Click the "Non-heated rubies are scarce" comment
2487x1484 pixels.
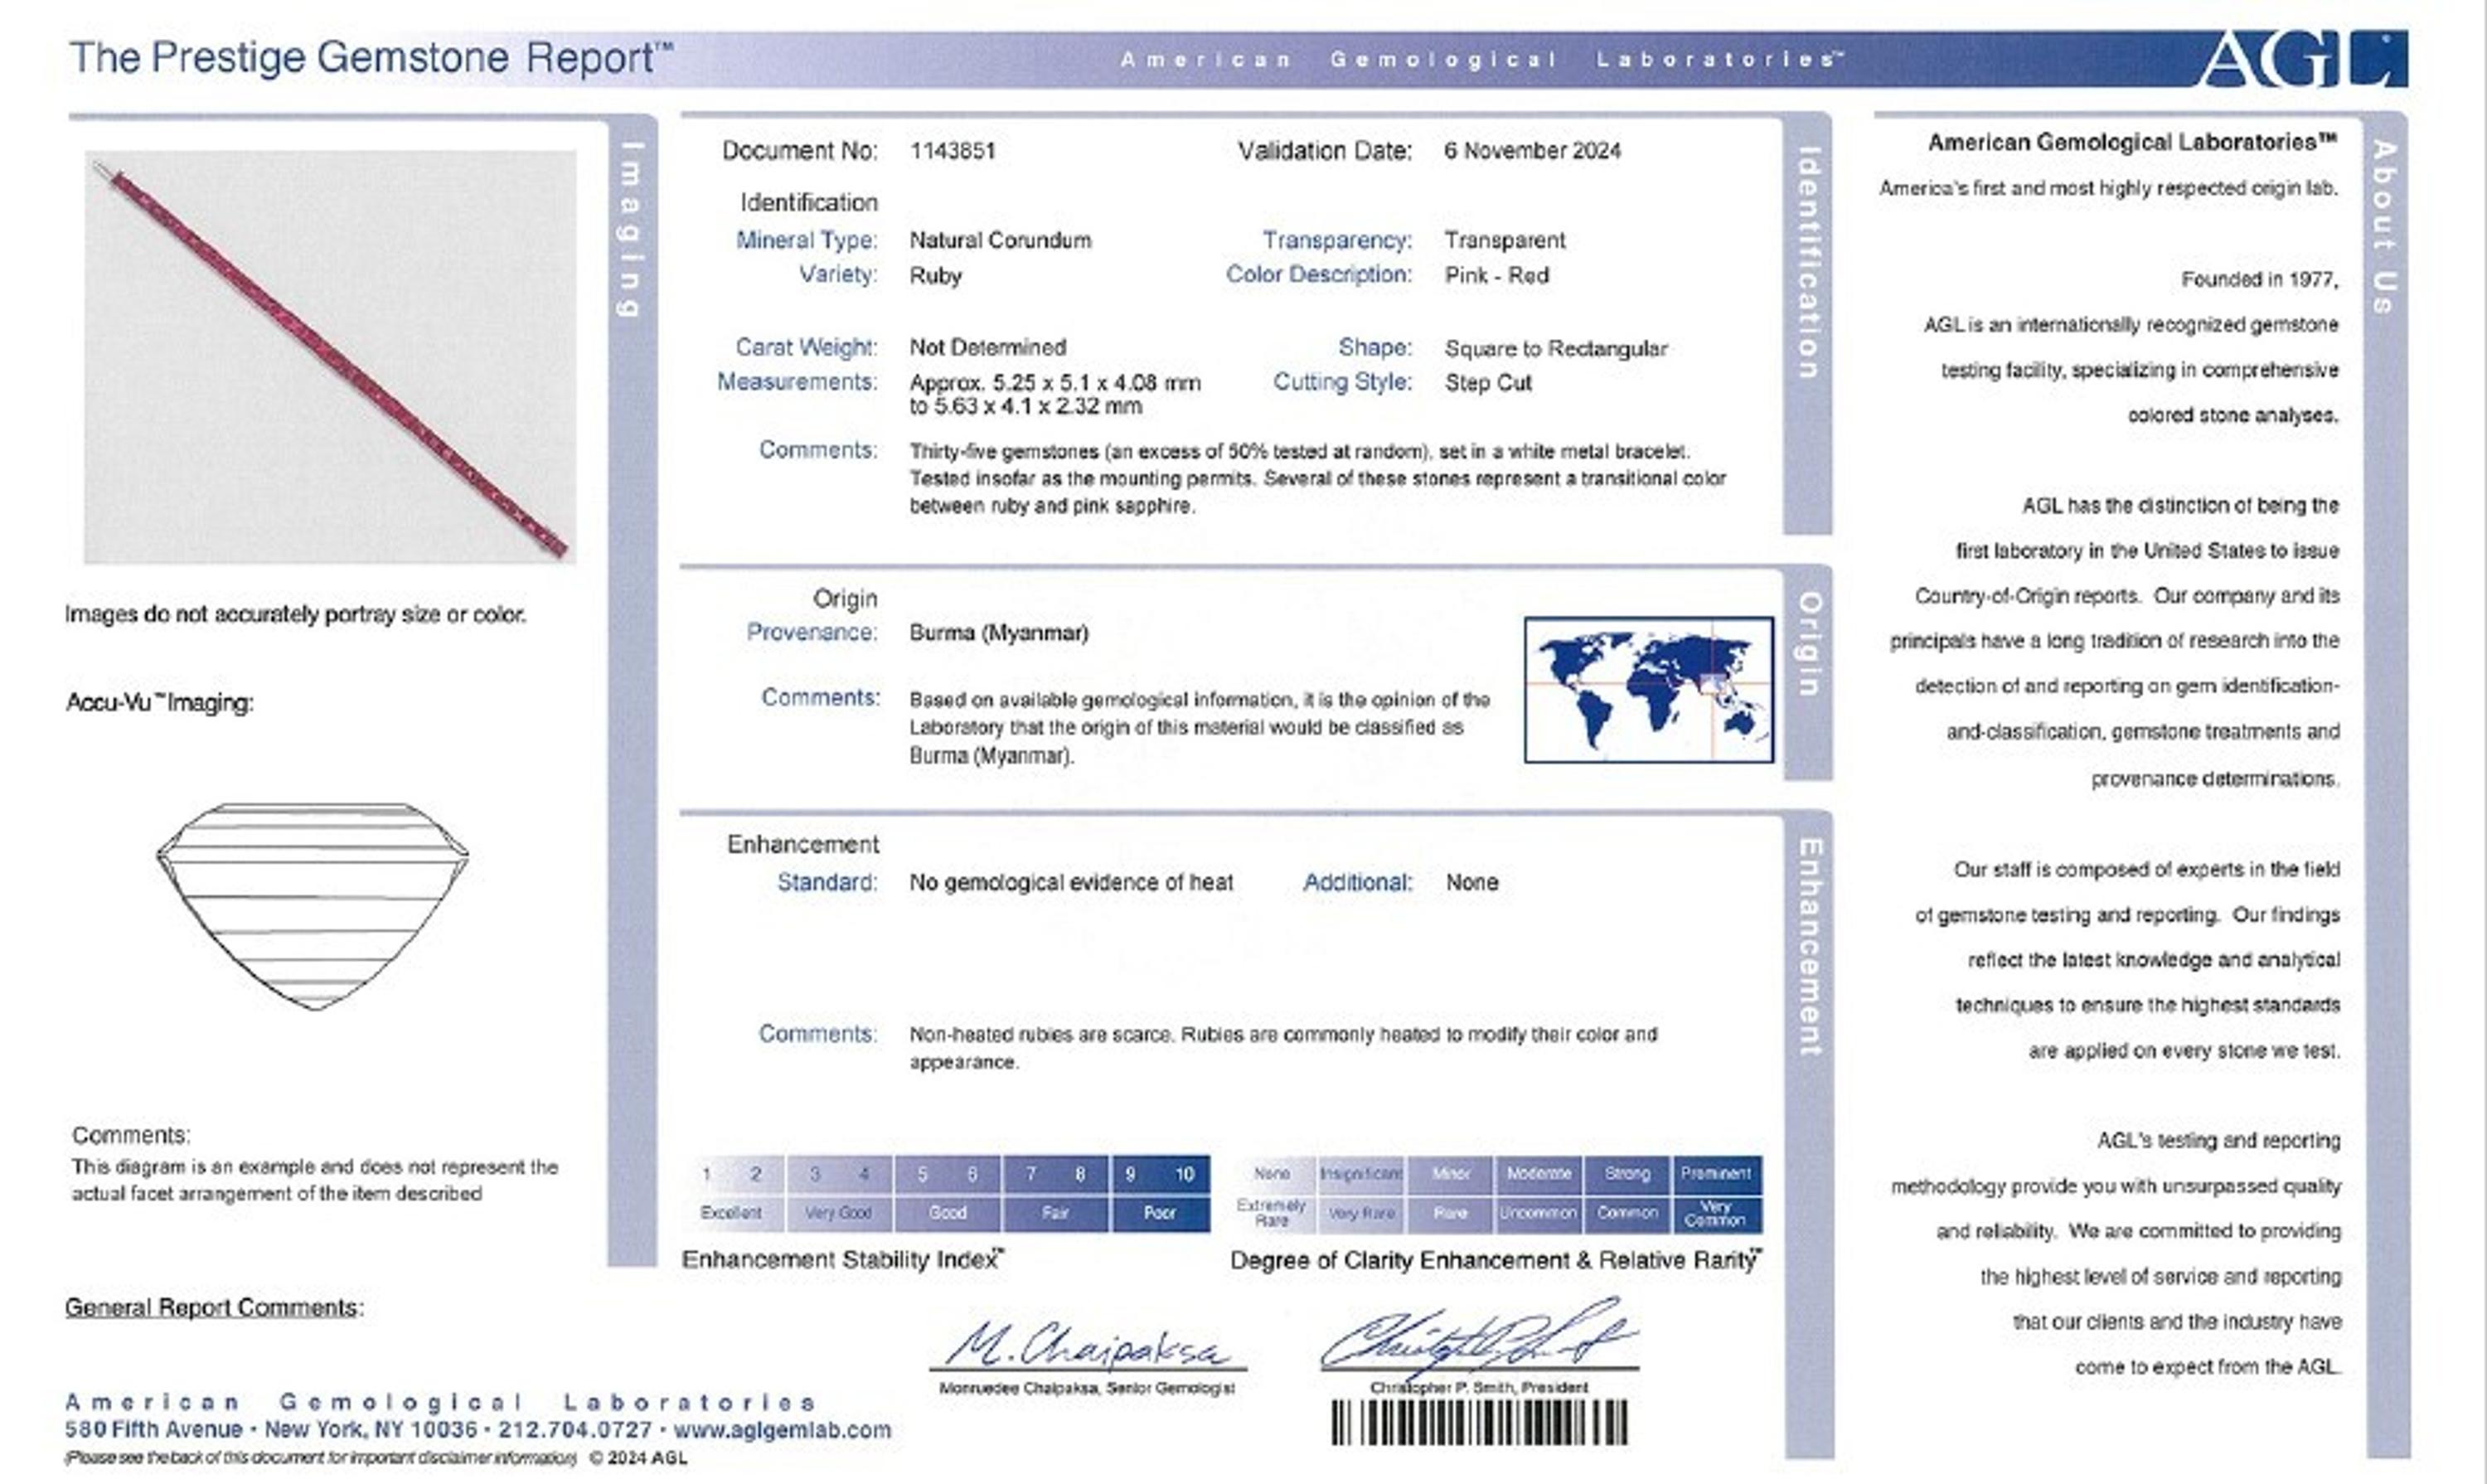pyautogui.click(x=1283, y=1048)
